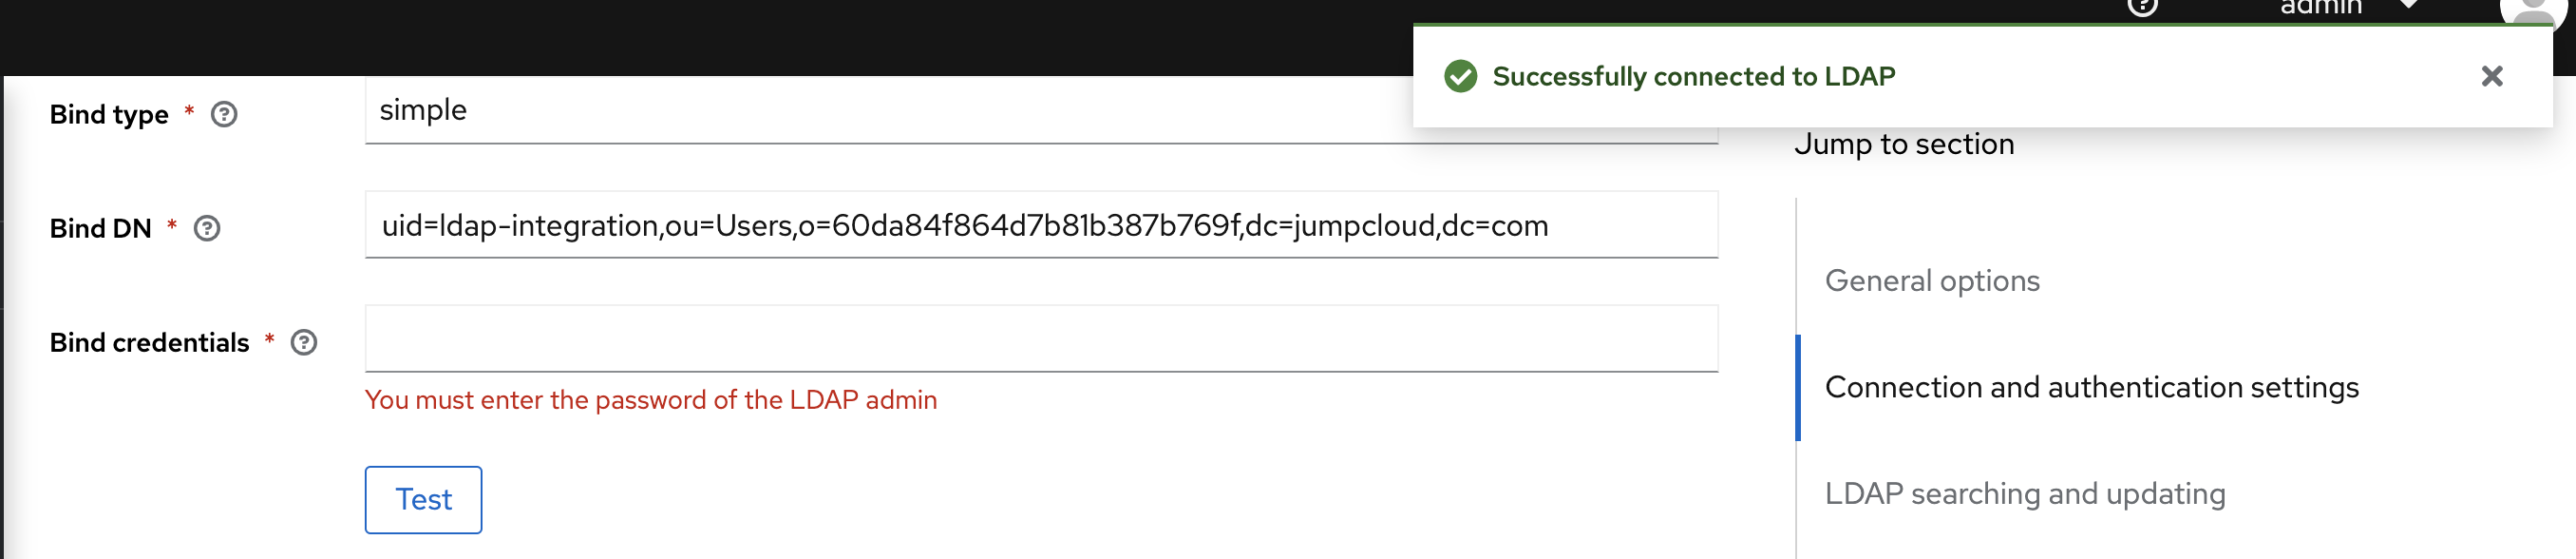2576x559 pixels.
Task: Select Connection and authentication settings section
Action: click(x=2092, y=388)
